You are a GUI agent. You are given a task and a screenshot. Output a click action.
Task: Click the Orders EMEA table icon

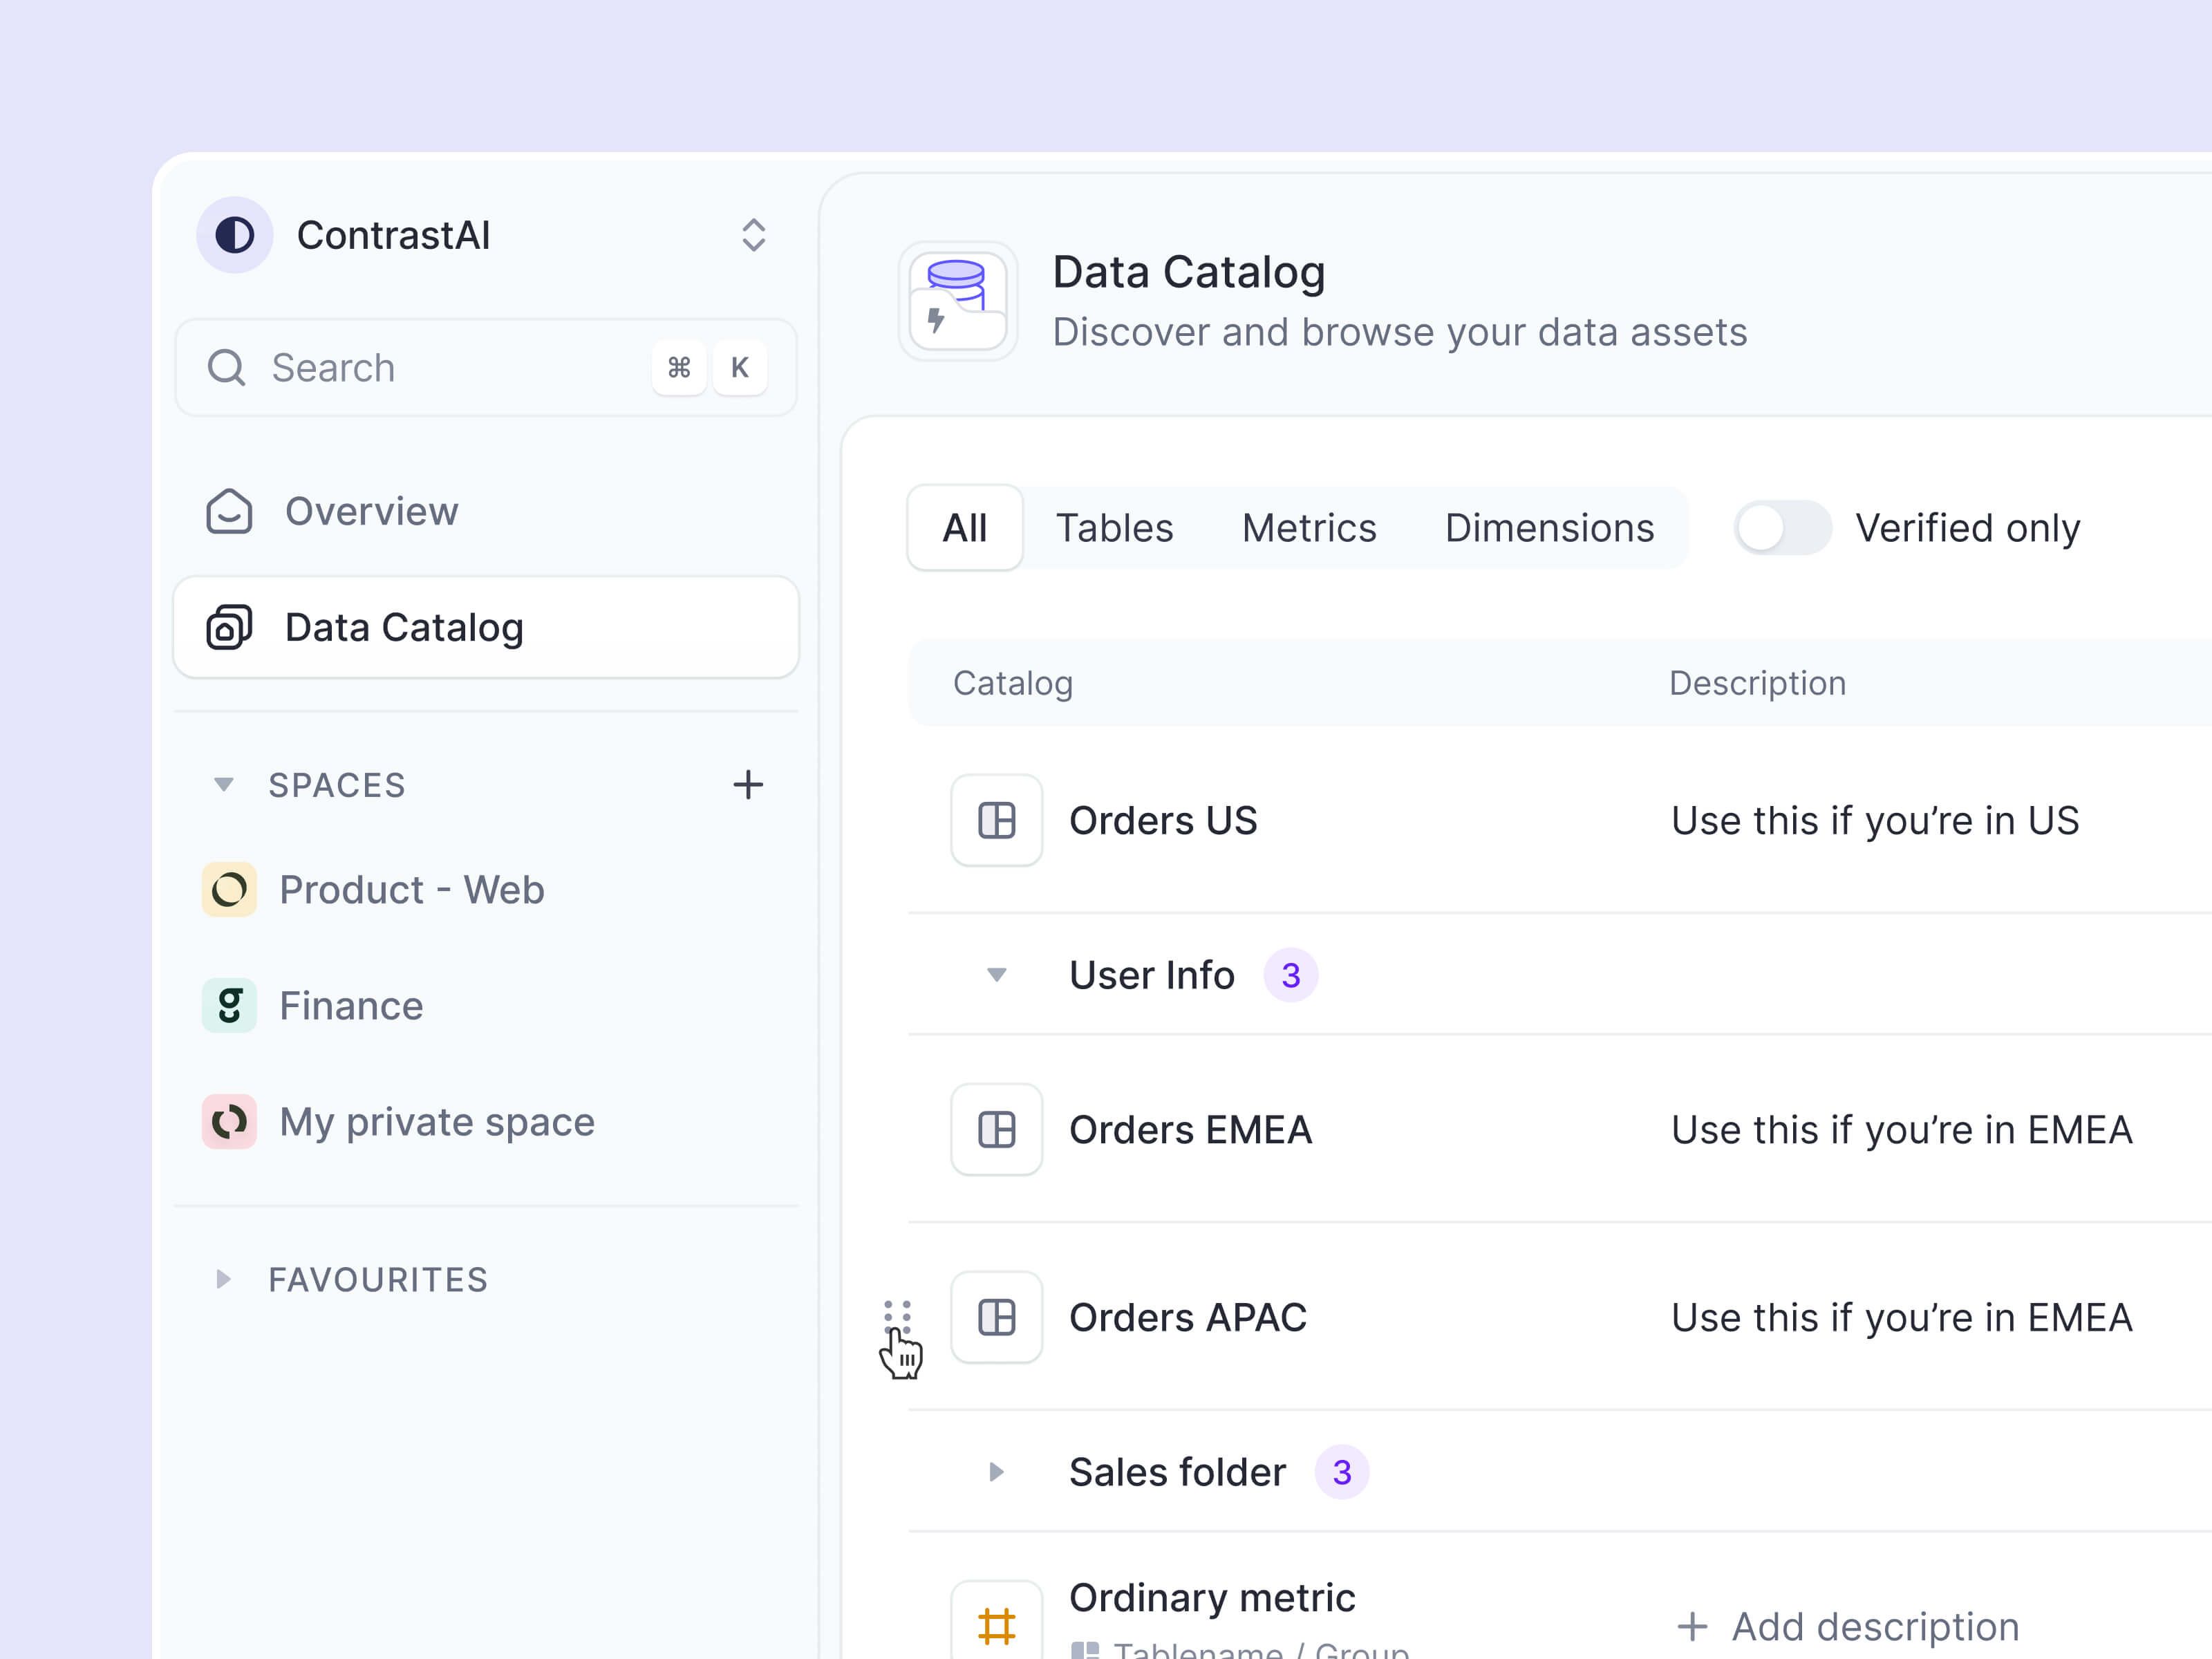click(996, 1130)
